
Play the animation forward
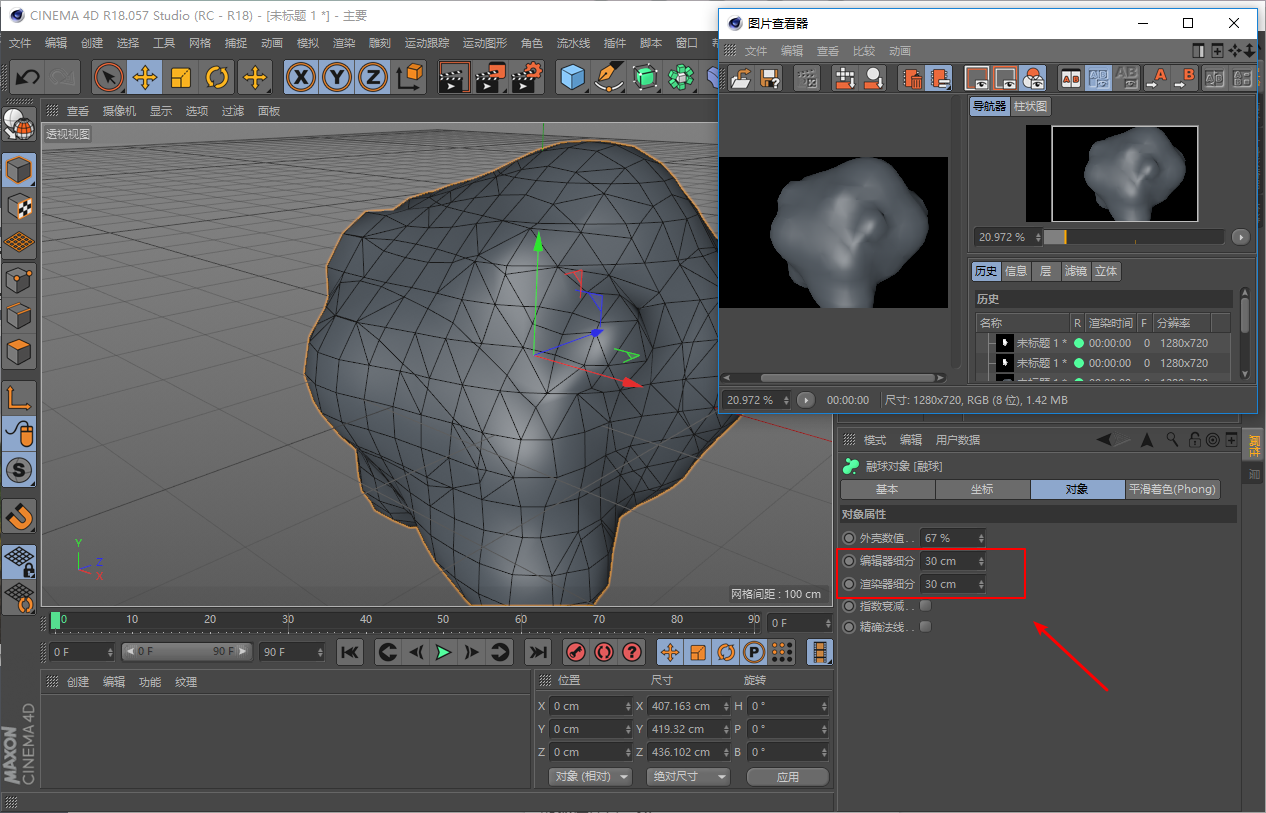click(443, 652)
